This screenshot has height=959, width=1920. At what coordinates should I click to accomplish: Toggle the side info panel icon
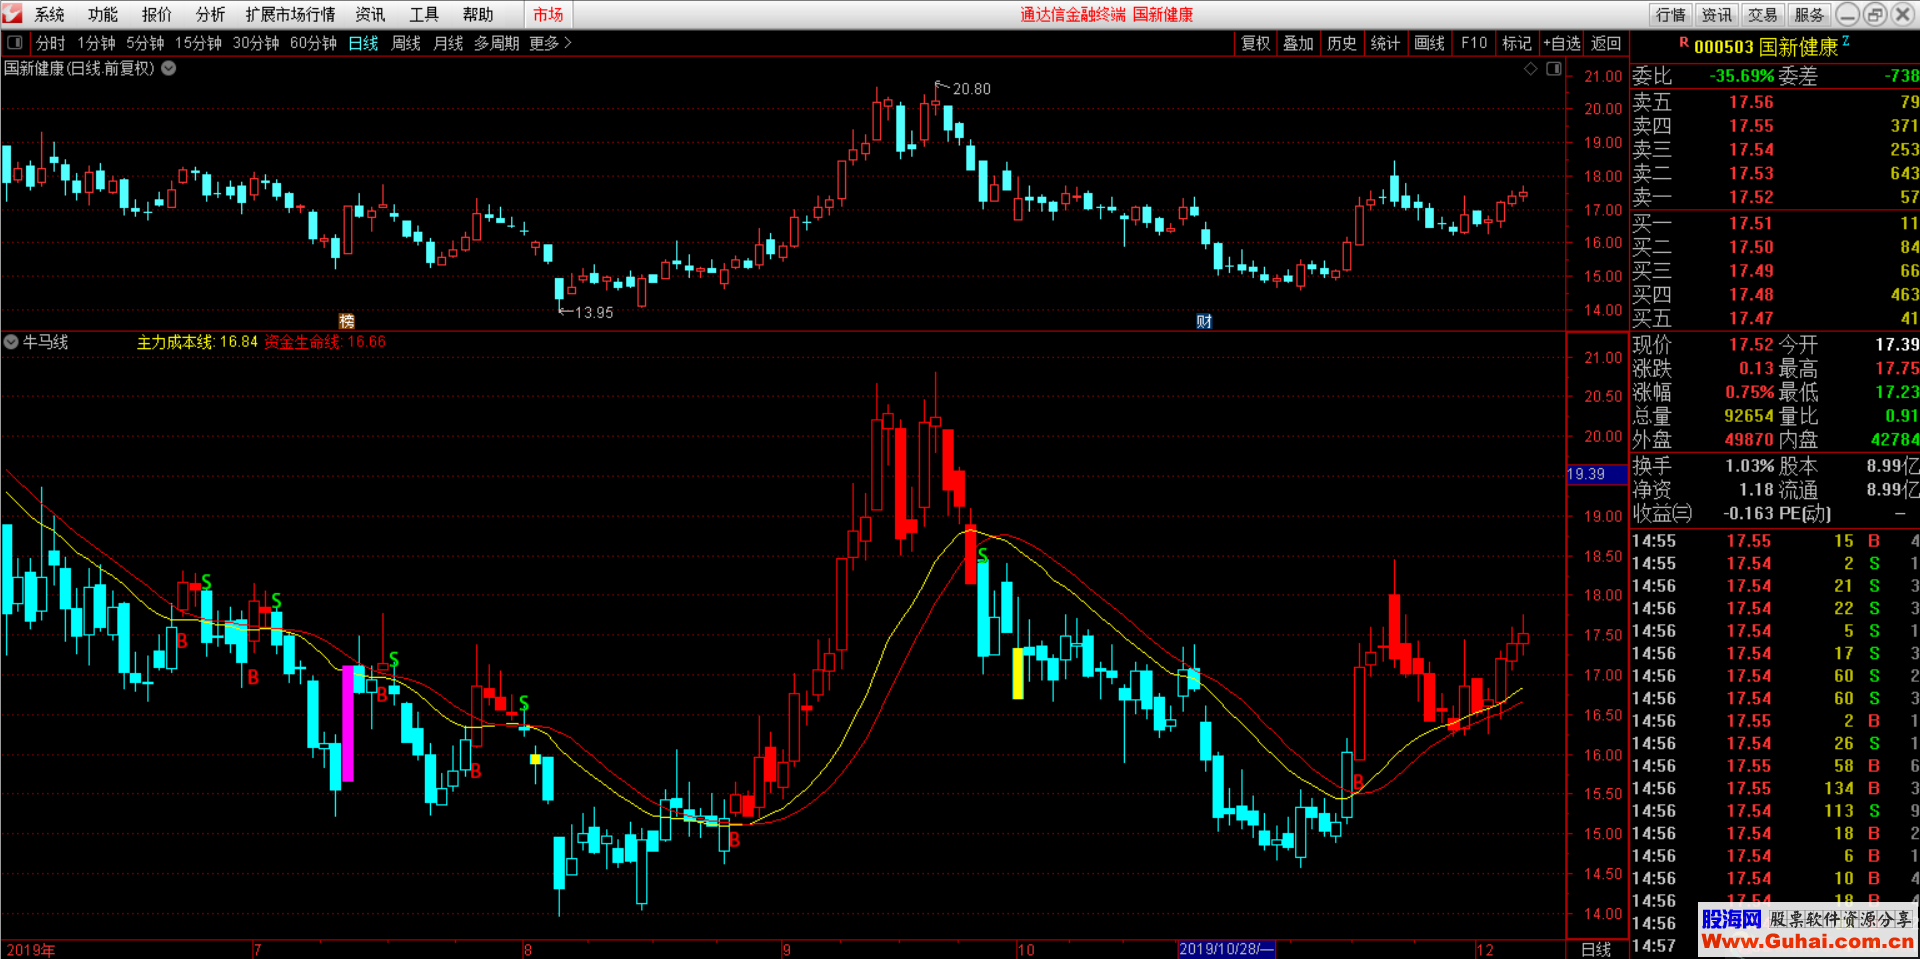tap(1553, 69)
